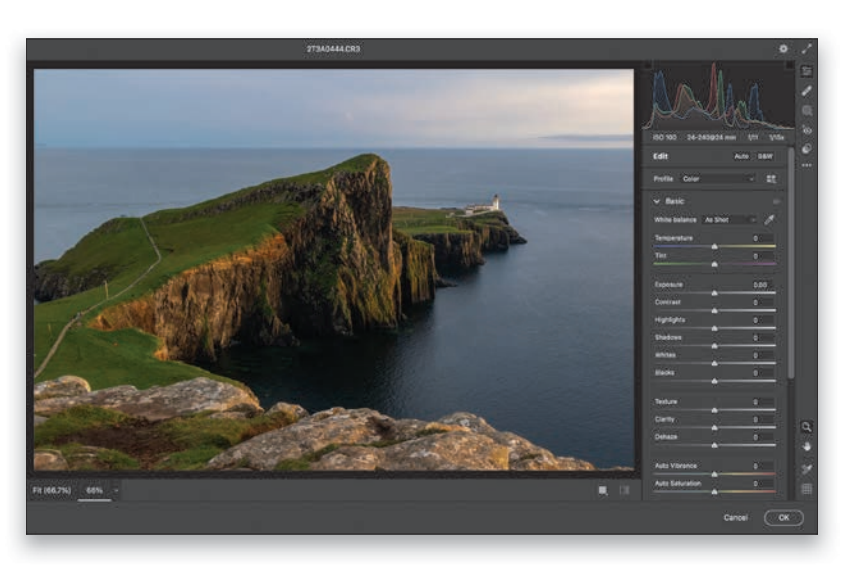Toggle the grid overlay icon
846x570 pixels.
[806, 489]
